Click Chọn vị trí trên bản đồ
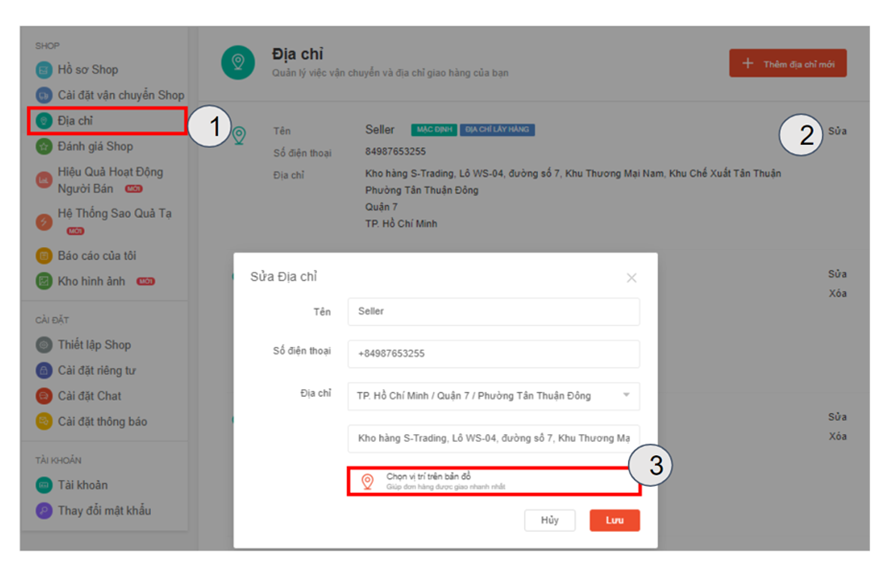Viewport: 896px width, 576px height. (x=428, y=477)
